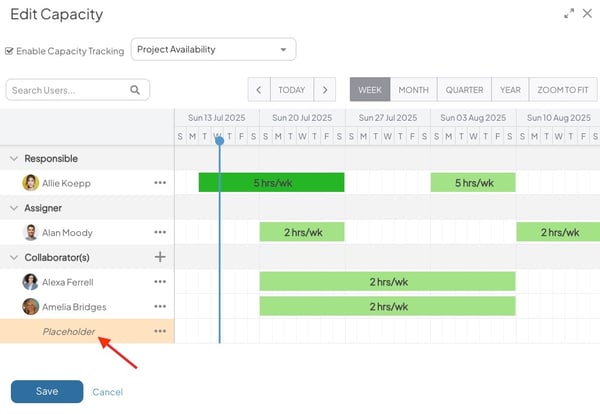The height and width of the screenshot is (414, 600).
Task: Switch to the QUARTER view
Action: (464, 90)
